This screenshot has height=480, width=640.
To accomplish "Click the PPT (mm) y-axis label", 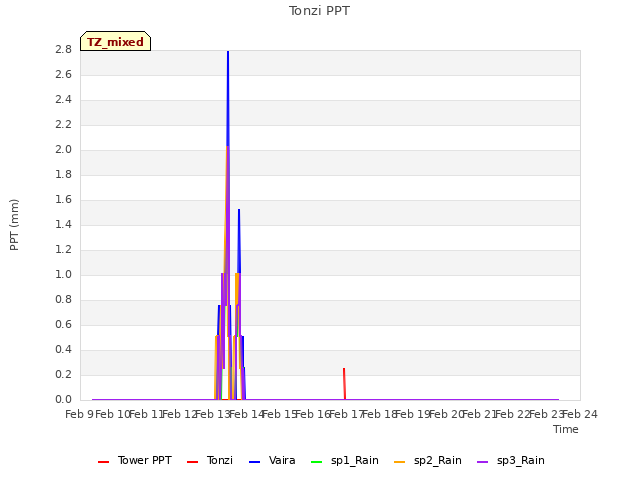I will click(x=14, y=225).
